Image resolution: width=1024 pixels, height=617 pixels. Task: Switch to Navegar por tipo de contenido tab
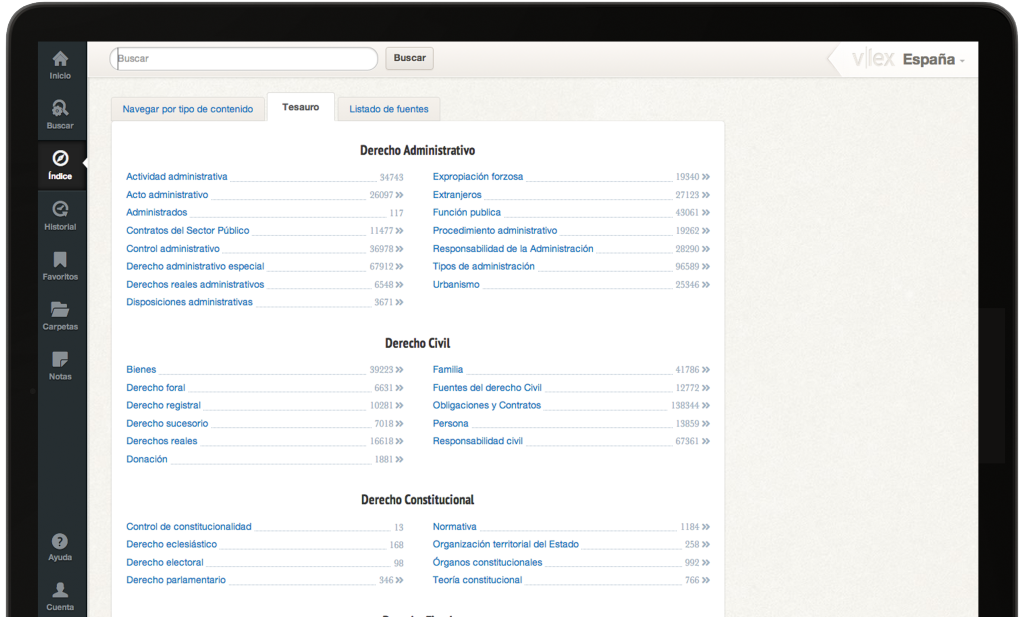click(x=188, y=109)
